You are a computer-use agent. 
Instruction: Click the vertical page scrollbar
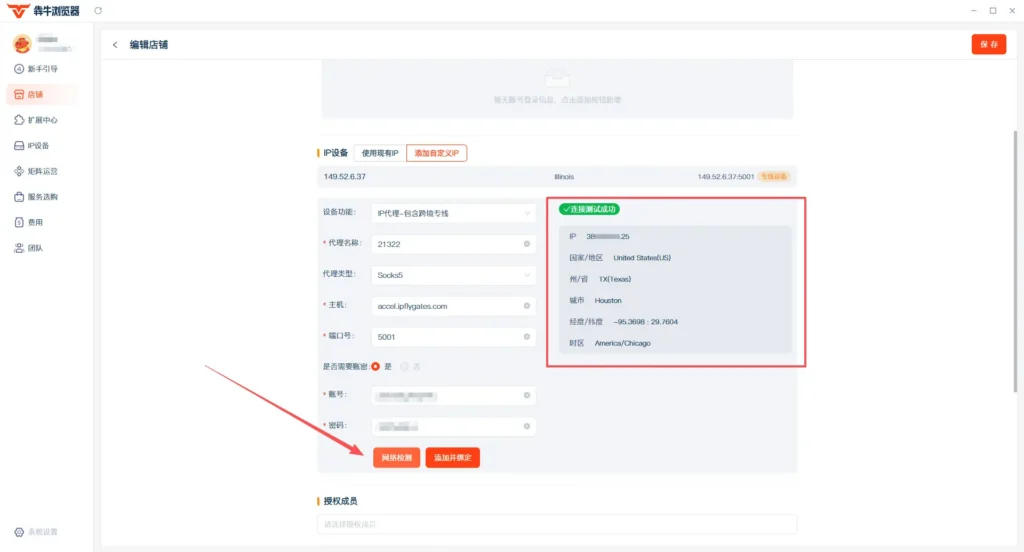point(1015,261)
